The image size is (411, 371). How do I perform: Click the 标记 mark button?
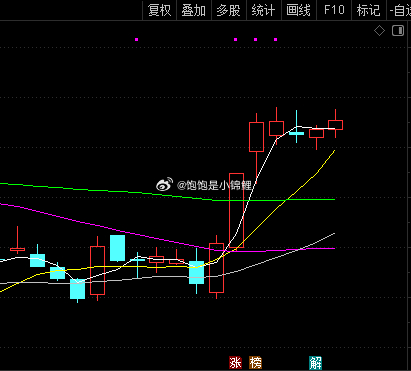369,10
